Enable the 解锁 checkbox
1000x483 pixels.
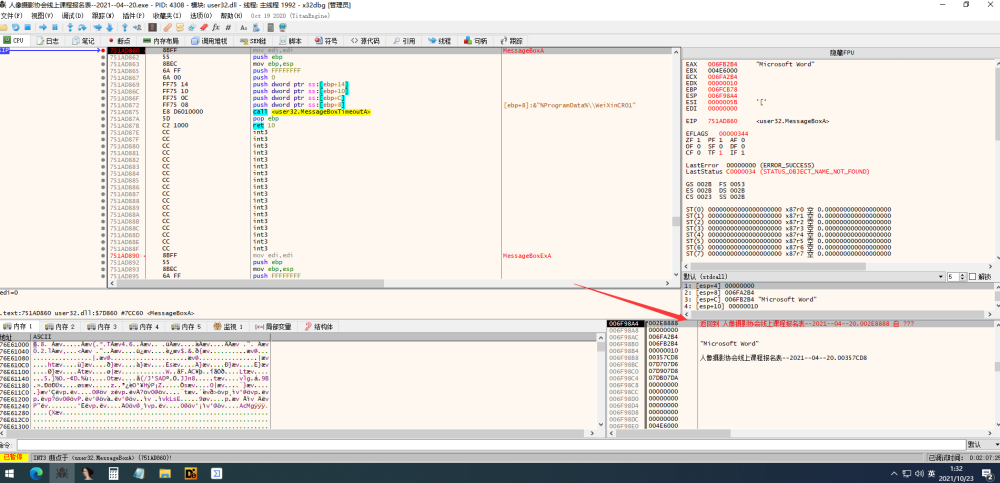click(973, 277)
